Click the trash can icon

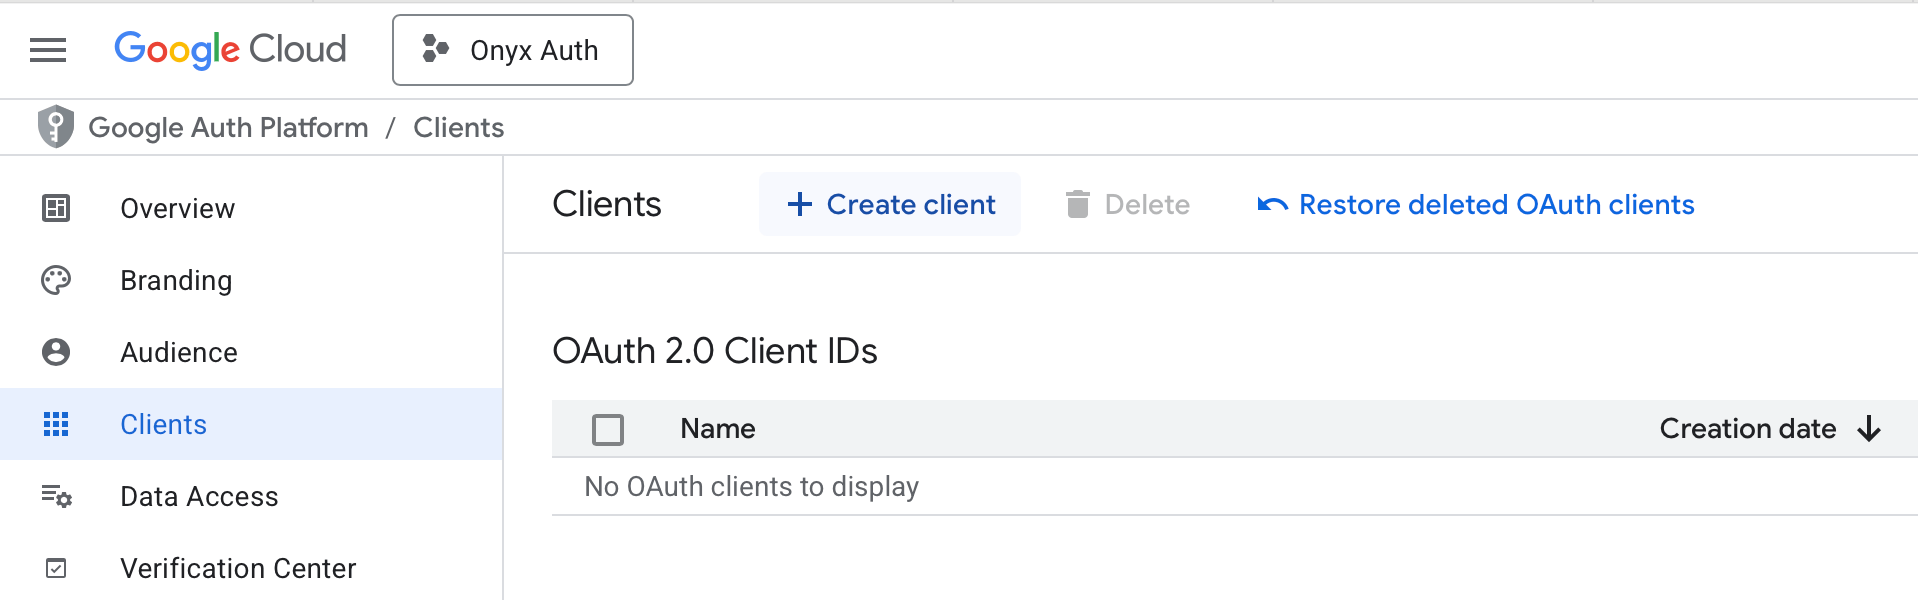coord(1077,204)
